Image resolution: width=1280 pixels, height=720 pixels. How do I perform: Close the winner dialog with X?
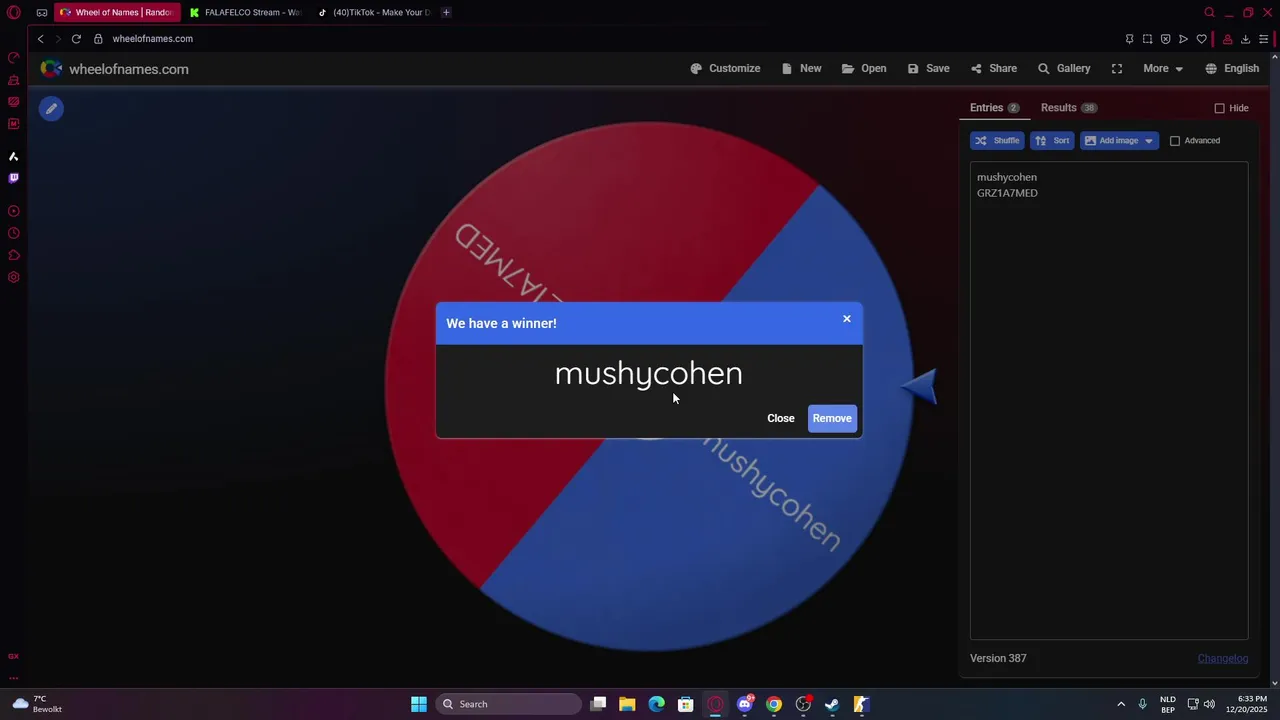click(847, 319)
